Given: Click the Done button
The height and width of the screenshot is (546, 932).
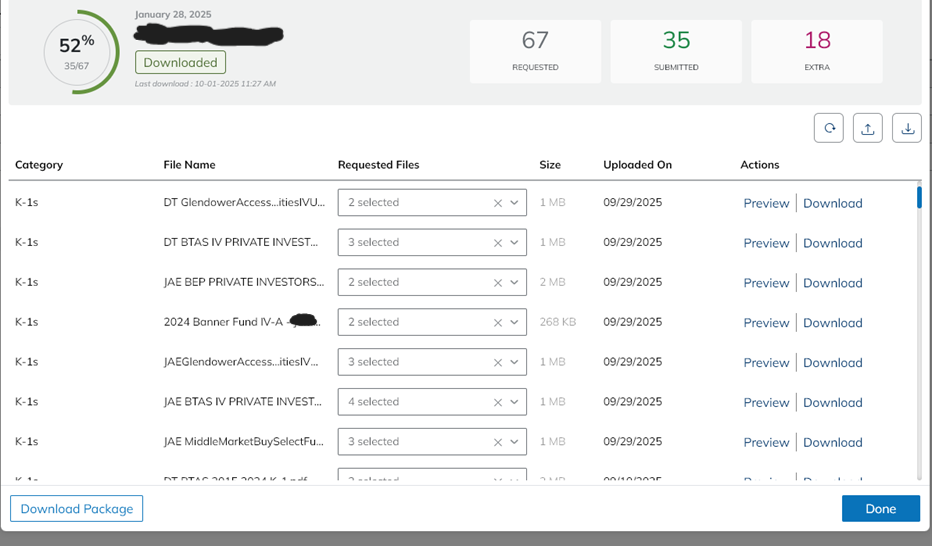Looking at the screenshot, I should click(881, 509).
